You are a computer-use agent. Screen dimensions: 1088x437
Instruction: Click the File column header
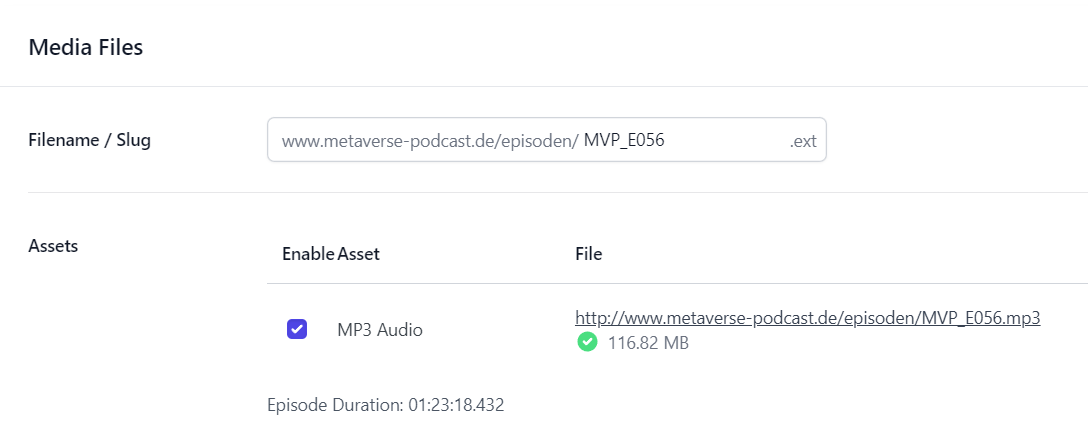click(x=588, y=254)
